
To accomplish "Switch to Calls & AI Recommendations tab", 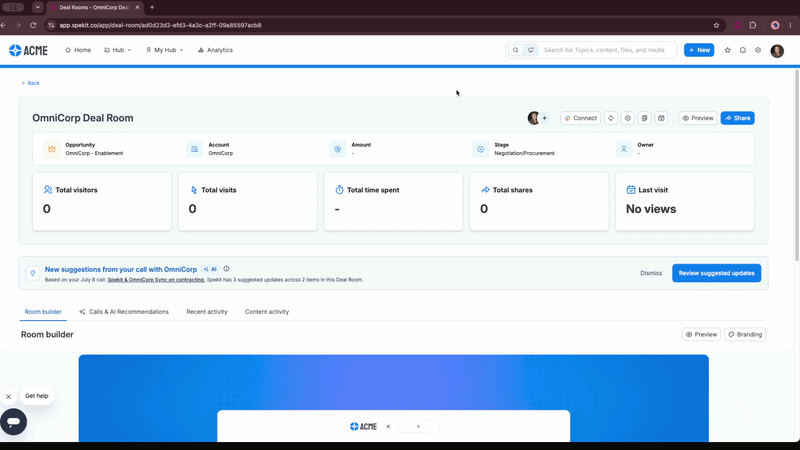I will 124,312.
